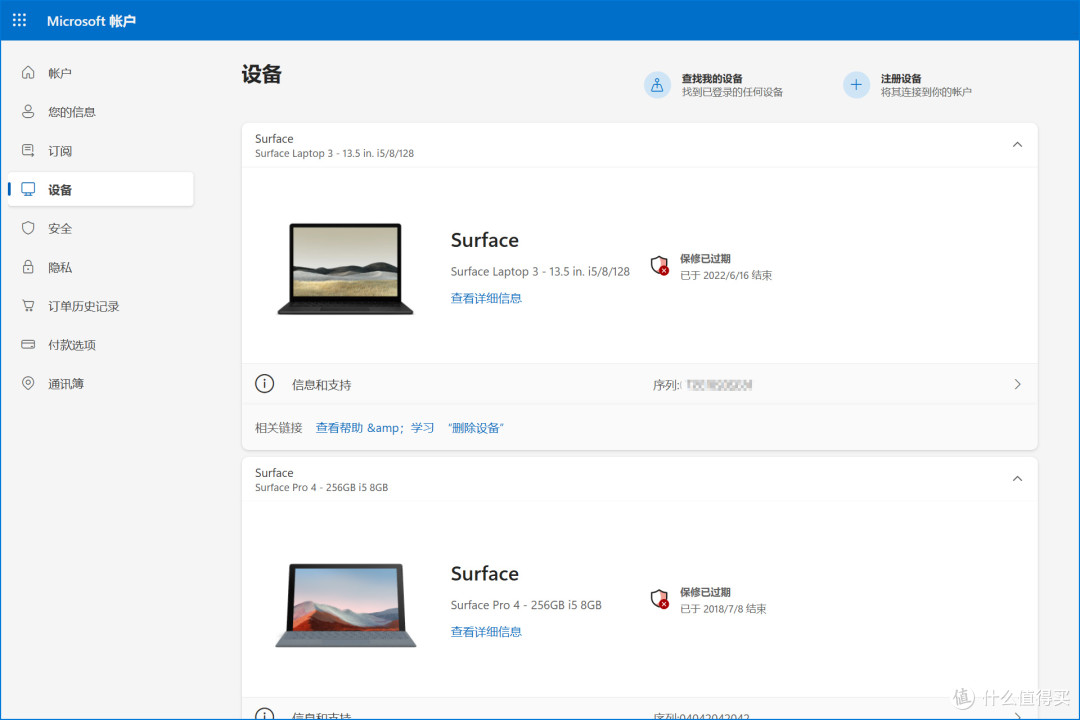Click the Surface Pro 4 product image
Viewport: 1080px width, 720px height.
(345, 605)
